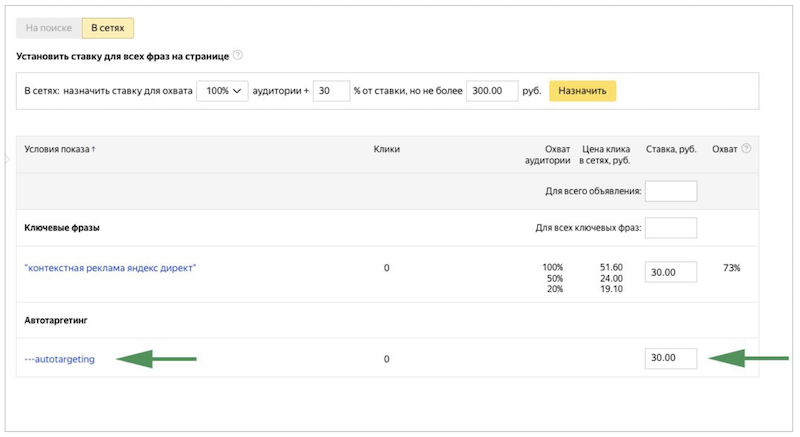Click the "Ставка, руб." column header
This screenshot has width=800, height=437.
pyautogui.click(x=671, y=149)
